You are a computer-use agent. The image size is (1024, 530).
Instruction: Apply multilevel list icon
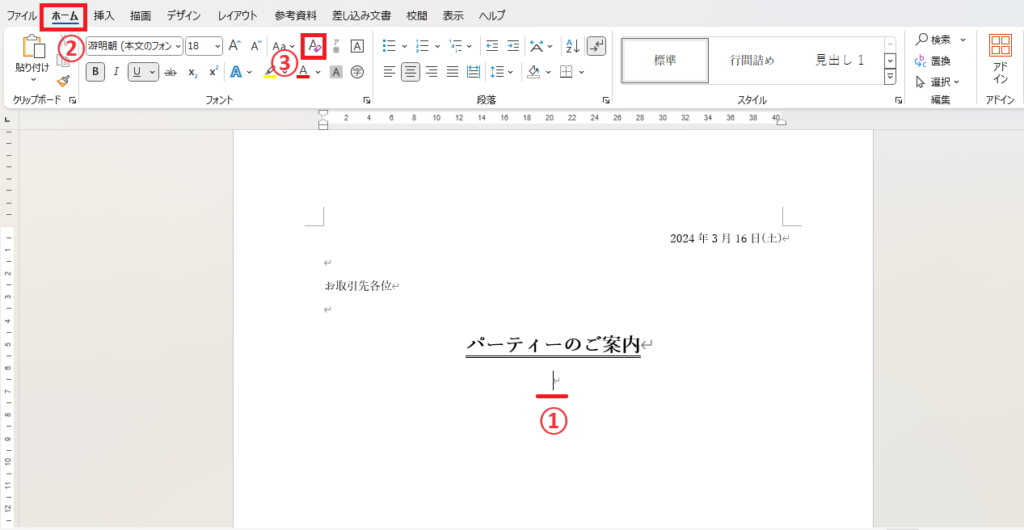(x=456, y=46)
